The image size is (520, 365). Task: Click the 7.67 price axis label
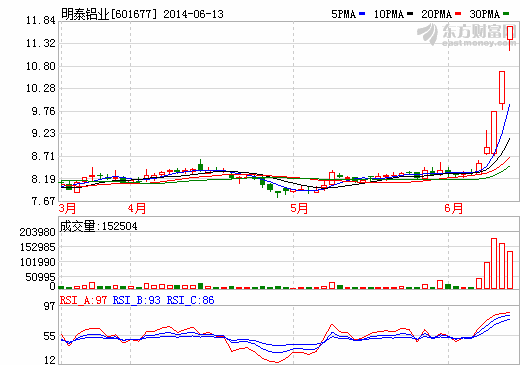pos(43,201)
